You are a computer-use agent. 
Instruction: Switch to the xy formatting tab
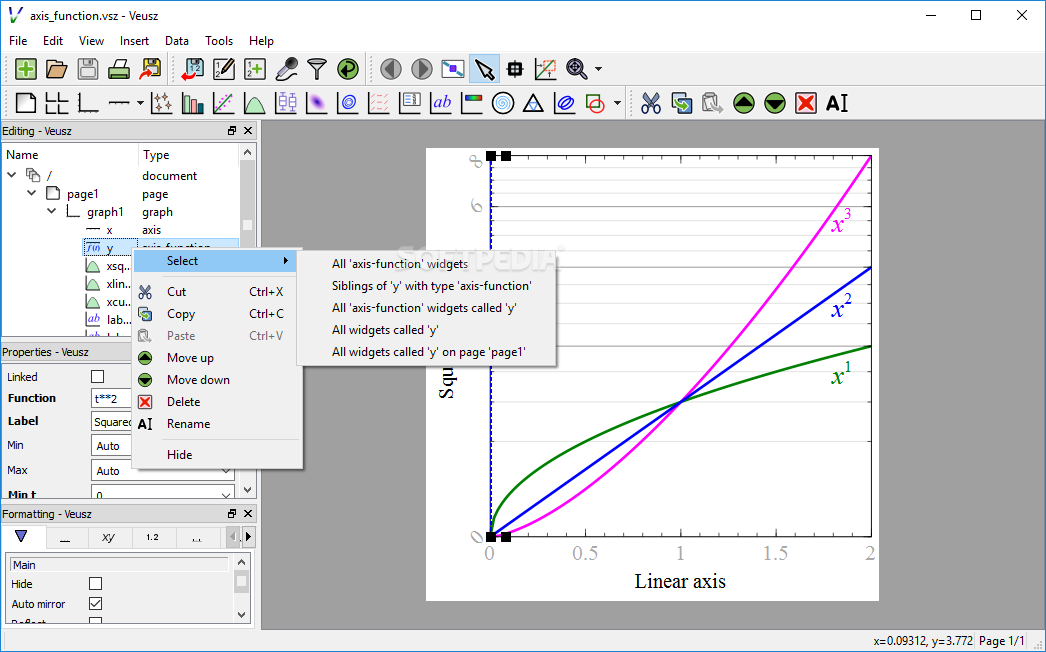click(109, 537)
